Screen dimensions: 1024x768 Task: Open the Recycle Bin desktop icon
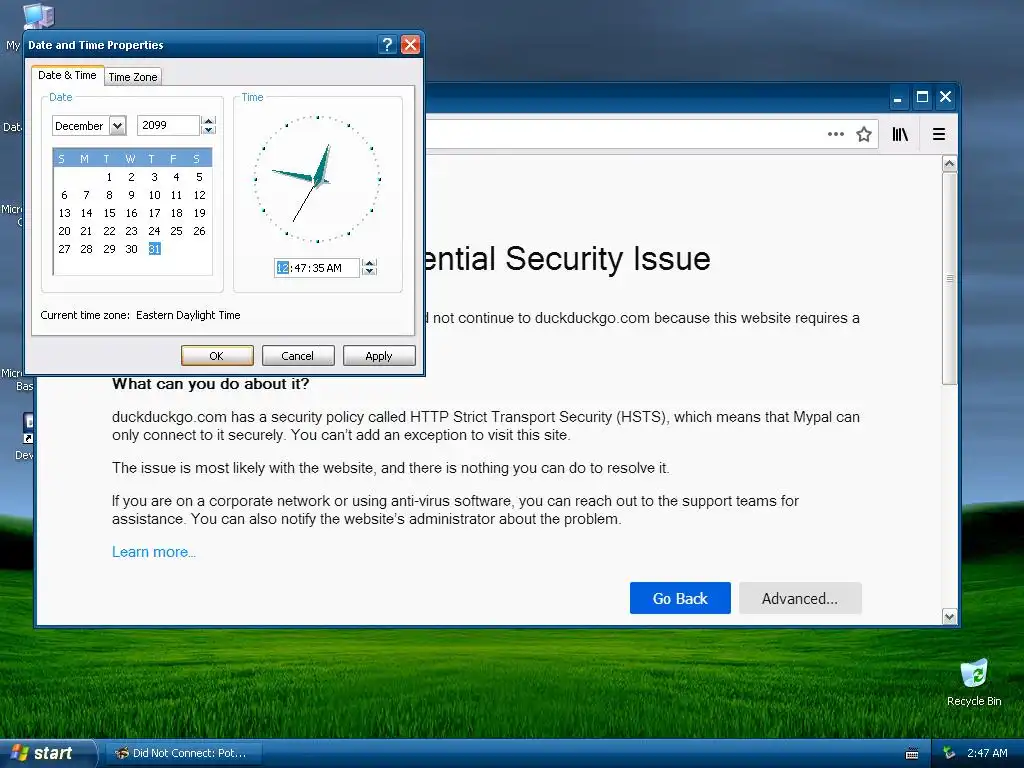(x=974, y=682)
